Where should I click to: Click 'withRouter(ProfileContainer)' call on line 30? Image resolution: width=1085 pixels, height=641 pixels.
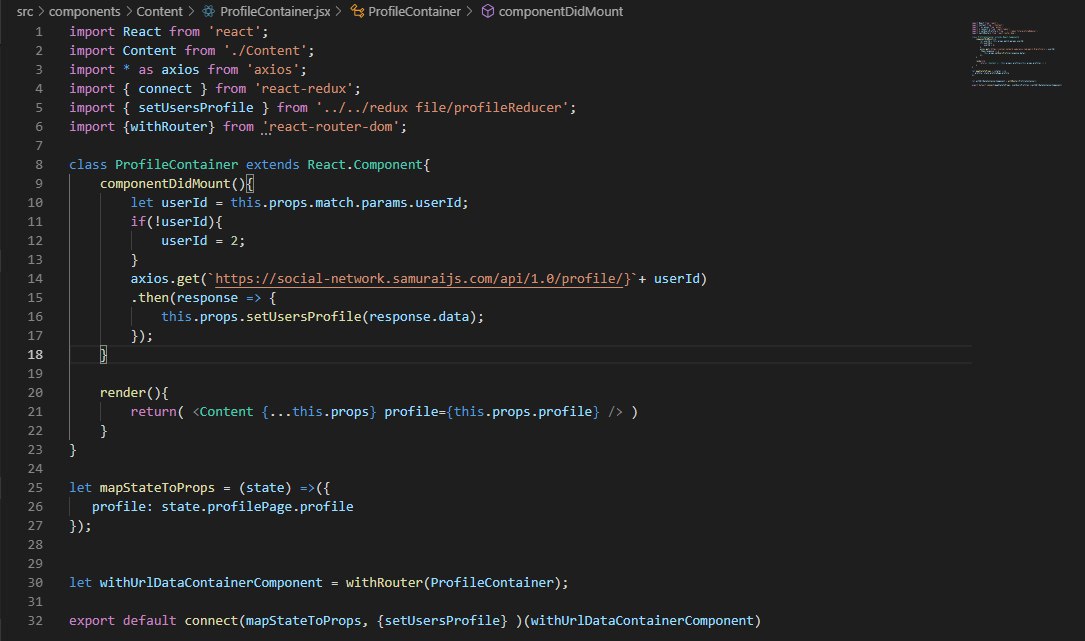pyautogui.click(x=453, y=582)
